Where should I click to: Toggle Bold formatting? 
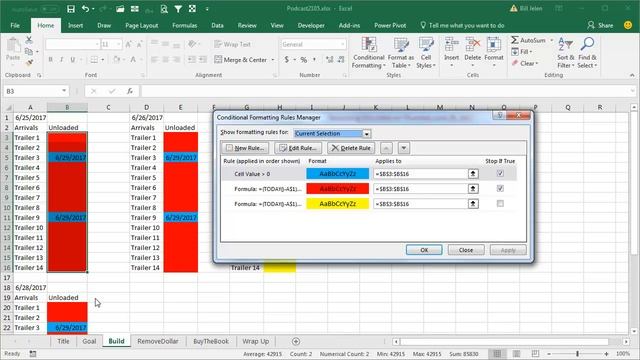[50, 60]
